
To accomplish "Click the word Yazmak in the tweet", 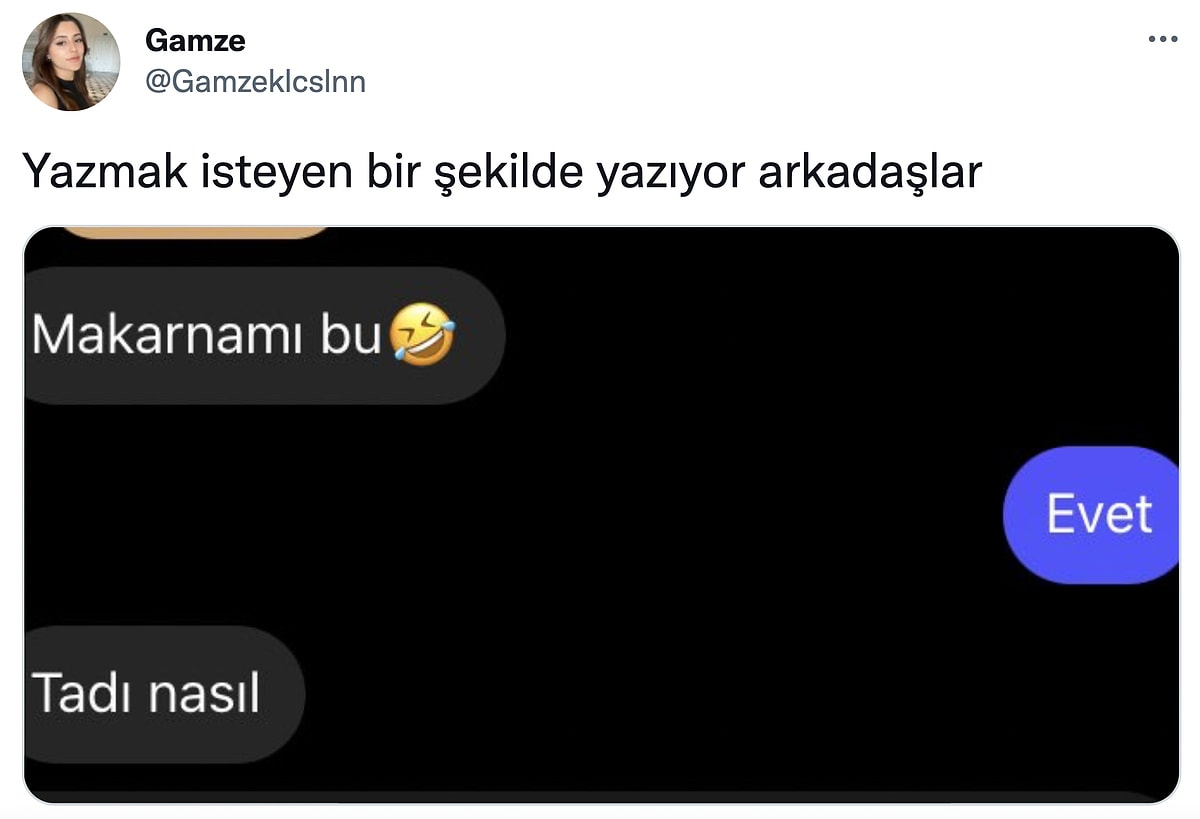I will (x=88, y=174).
